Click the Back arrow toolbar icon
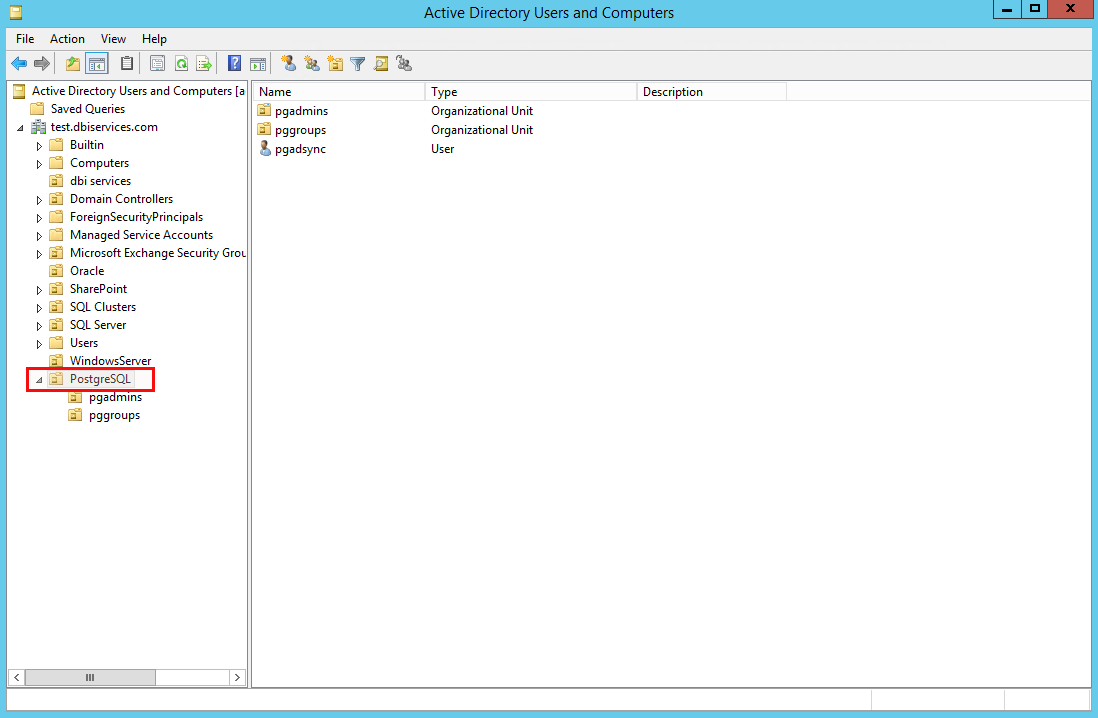 [19, 64]
